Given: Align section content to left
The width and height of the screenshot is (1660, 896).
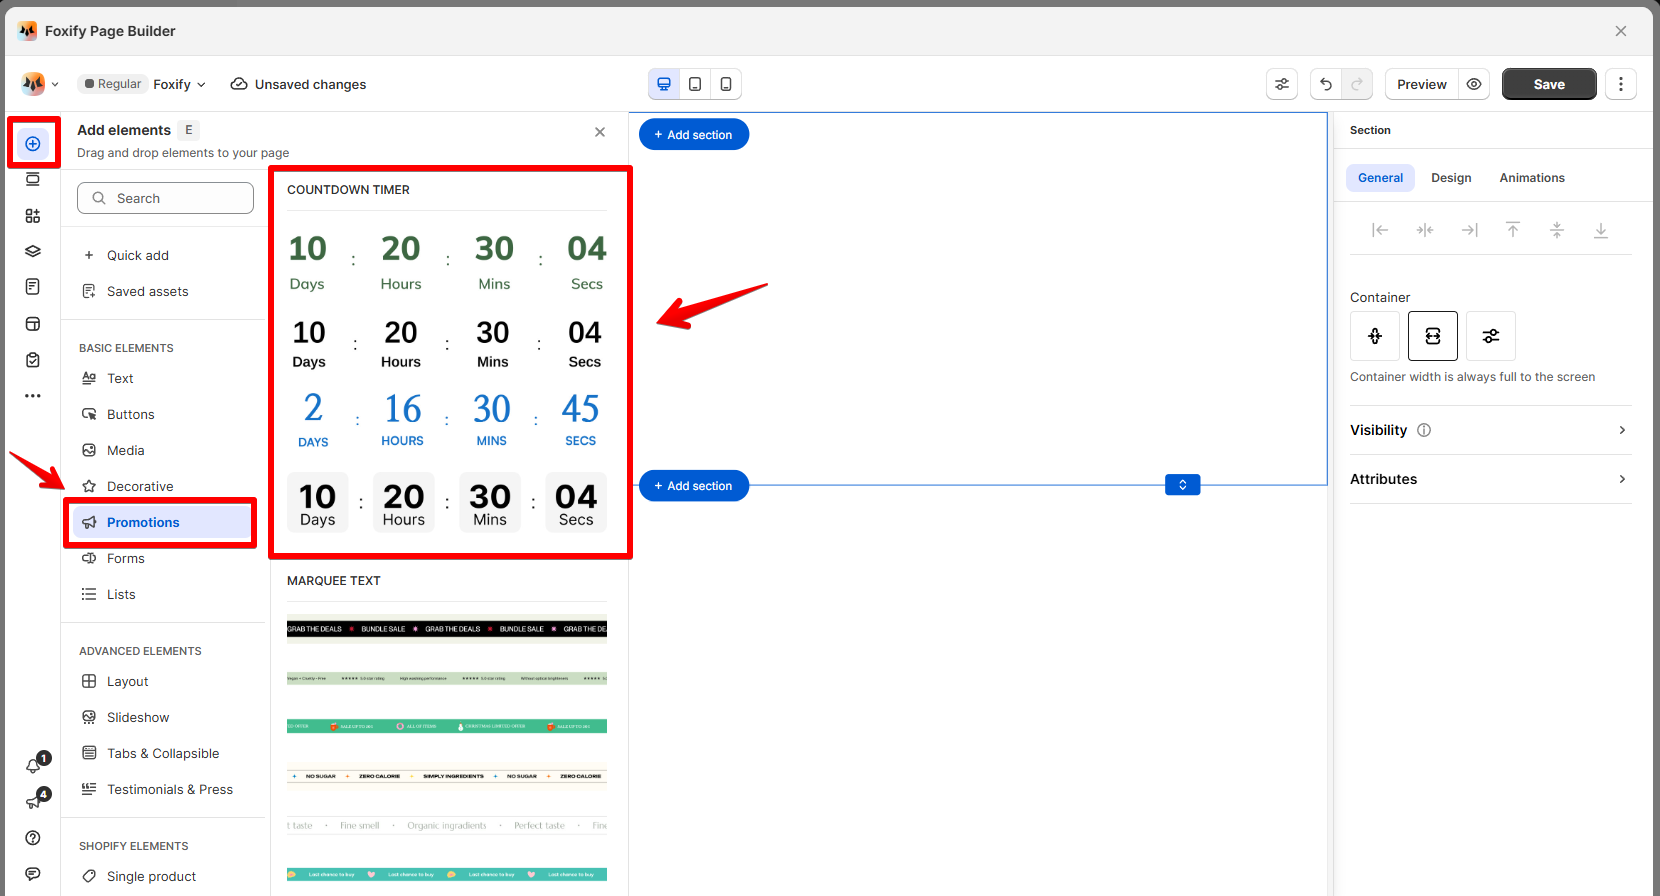Looking at the screenshot, I should tap(1380, 230).
